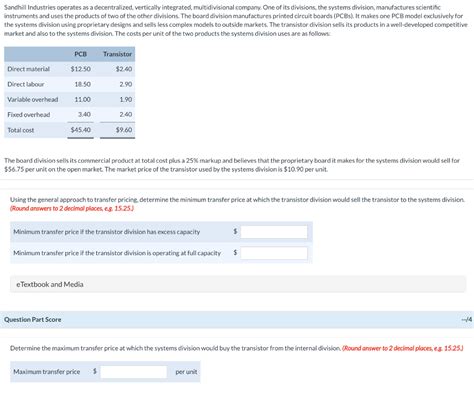This screenshot has height=393, width=474.
Task: Select the Transistor total cost $9.60
Action: tap(124, 130)
